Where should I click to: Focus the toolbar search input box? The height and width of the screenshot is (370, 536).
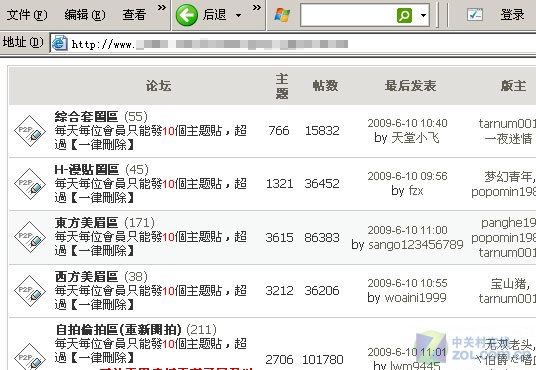(x=348, y=15)
